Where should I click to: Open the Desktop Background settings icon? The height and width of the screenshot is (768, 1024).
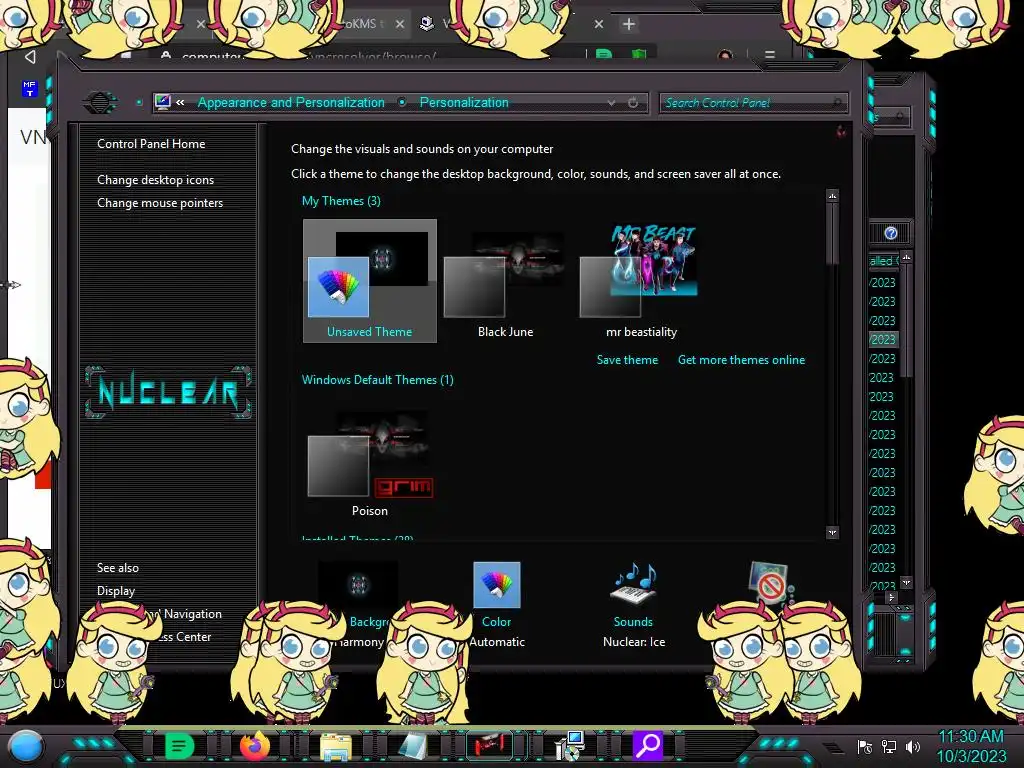click(358, 584)
